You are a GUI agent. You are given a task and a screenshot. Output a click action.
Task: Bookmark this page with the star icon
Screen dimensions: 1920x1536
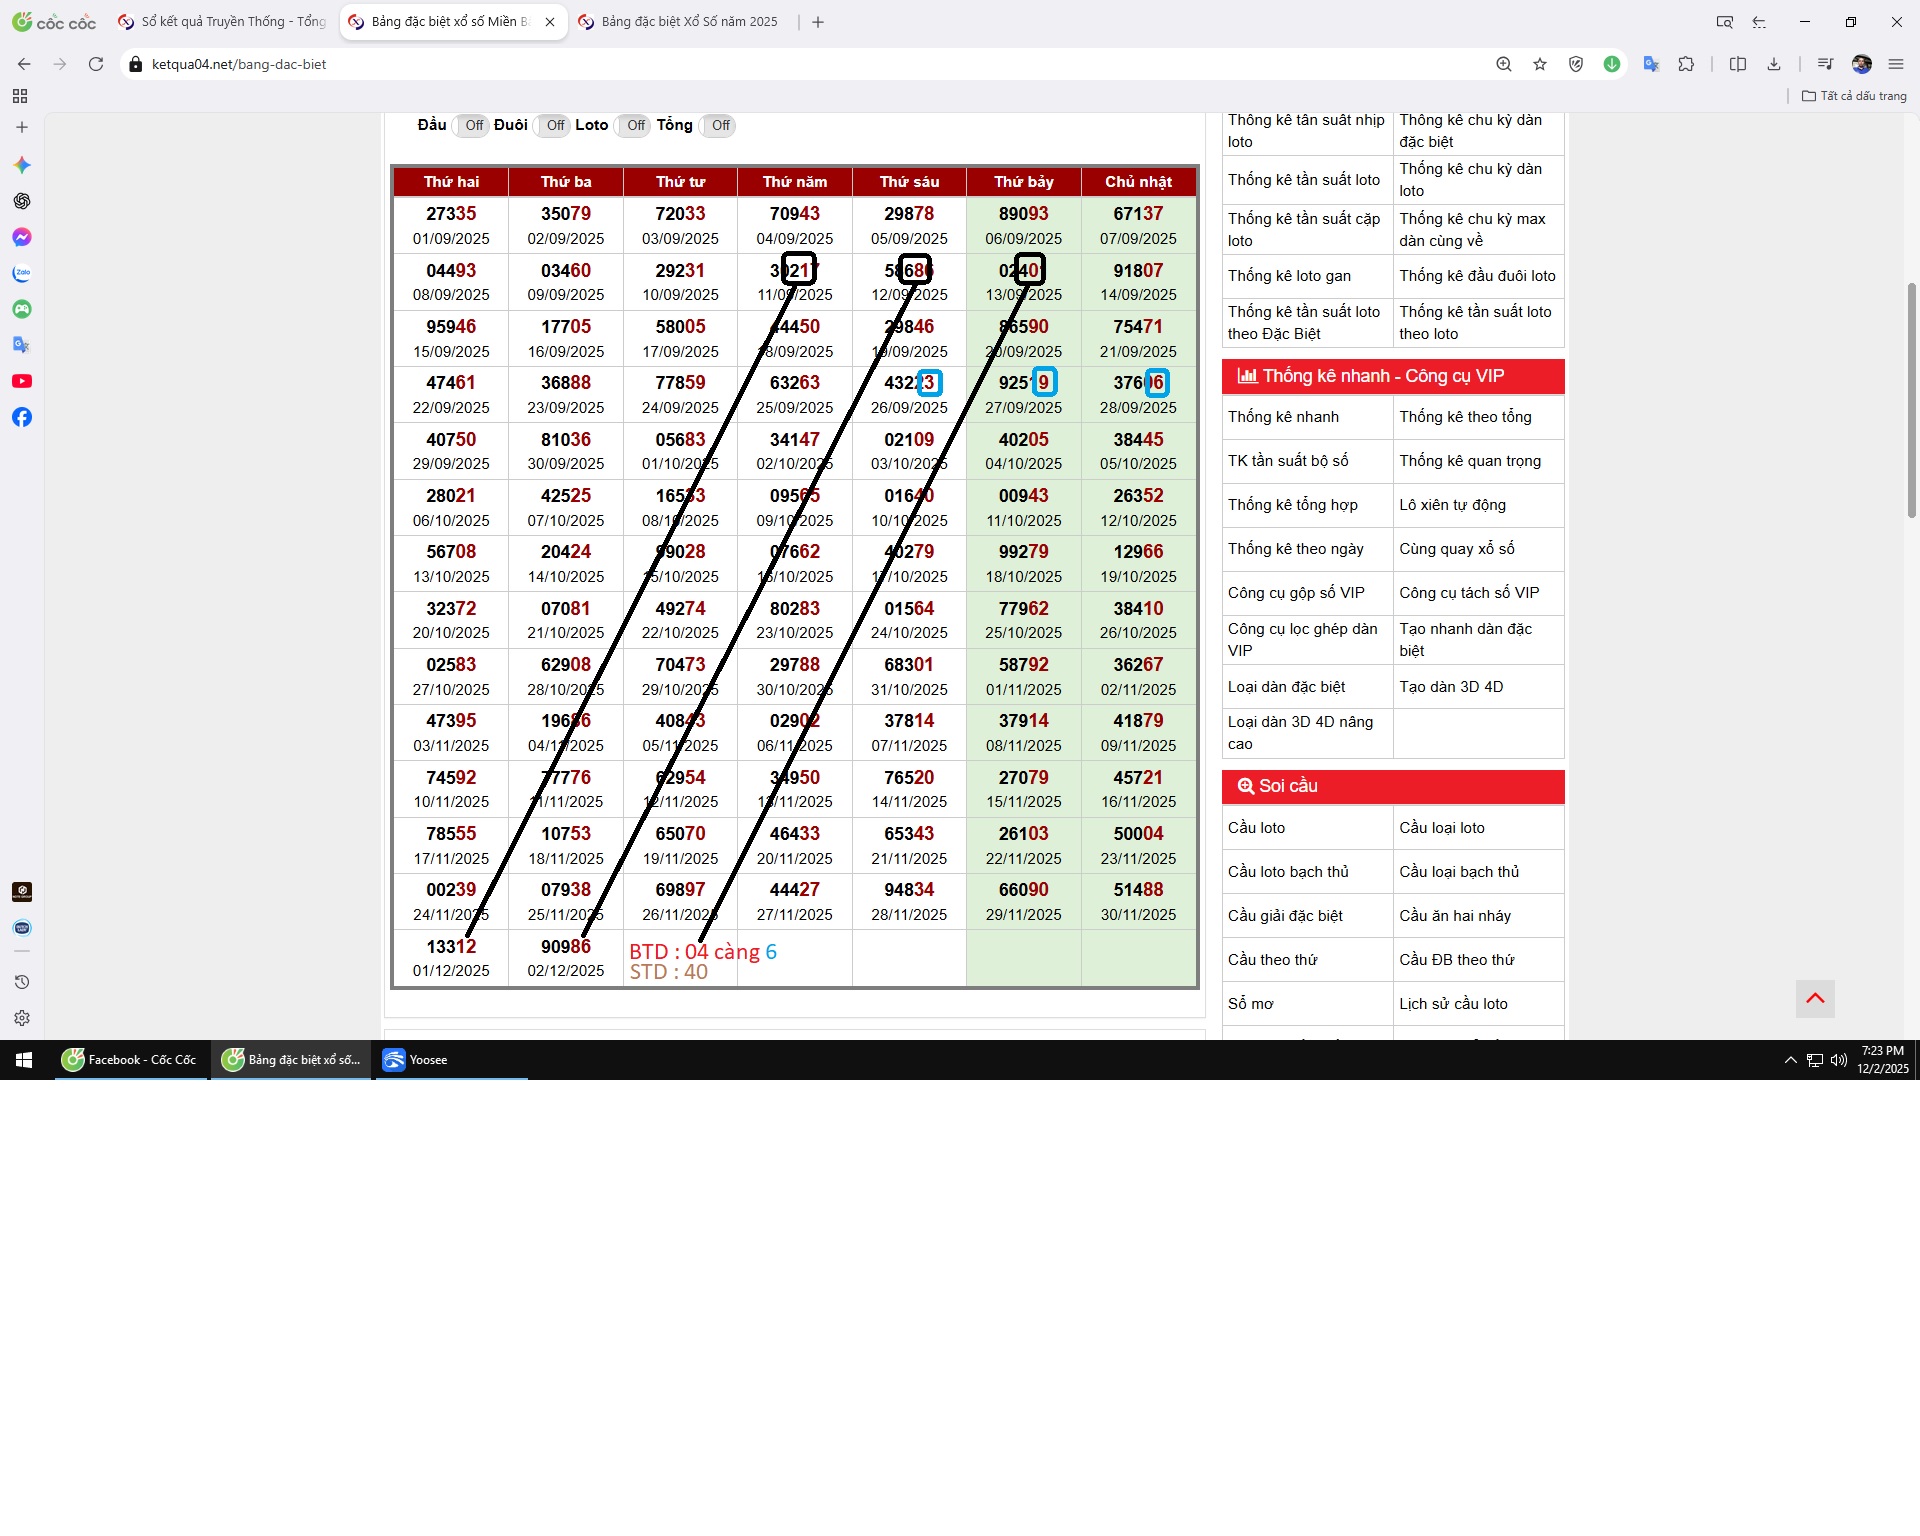tap(1540, 64)
